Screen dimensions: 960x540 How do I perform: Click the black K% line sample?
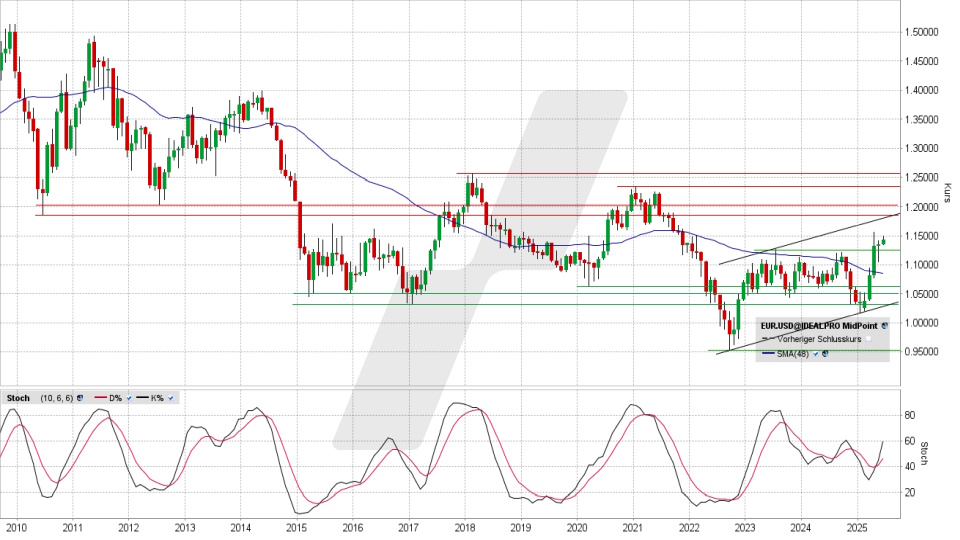click(x=142, y=397)
